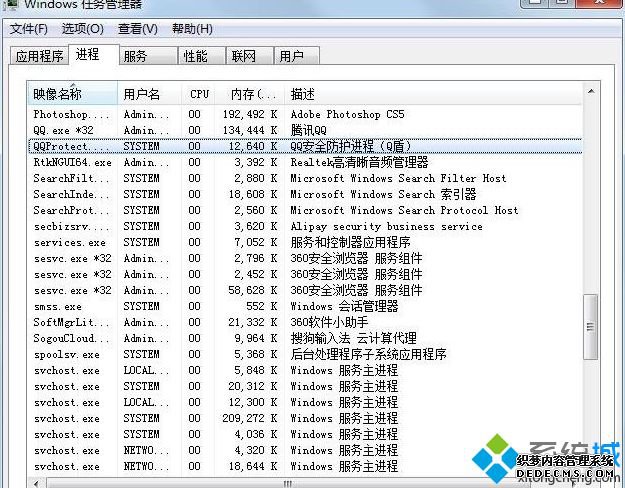Select svchost.exe using 12,300 K

tap(305, 402)
